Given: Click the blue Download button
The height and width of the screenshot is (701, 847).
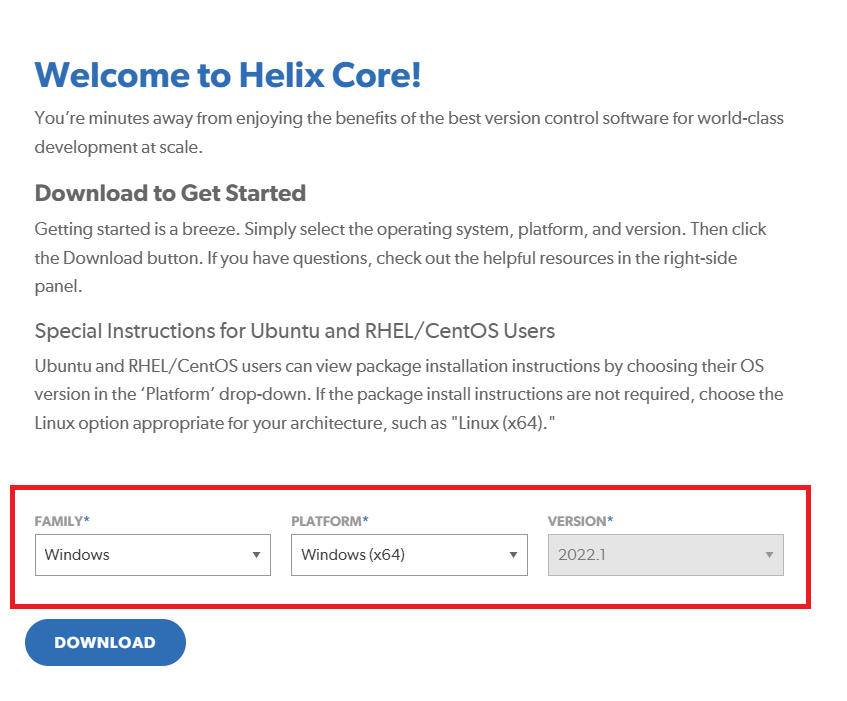Looking at the screenshot, I should point(105,642).
